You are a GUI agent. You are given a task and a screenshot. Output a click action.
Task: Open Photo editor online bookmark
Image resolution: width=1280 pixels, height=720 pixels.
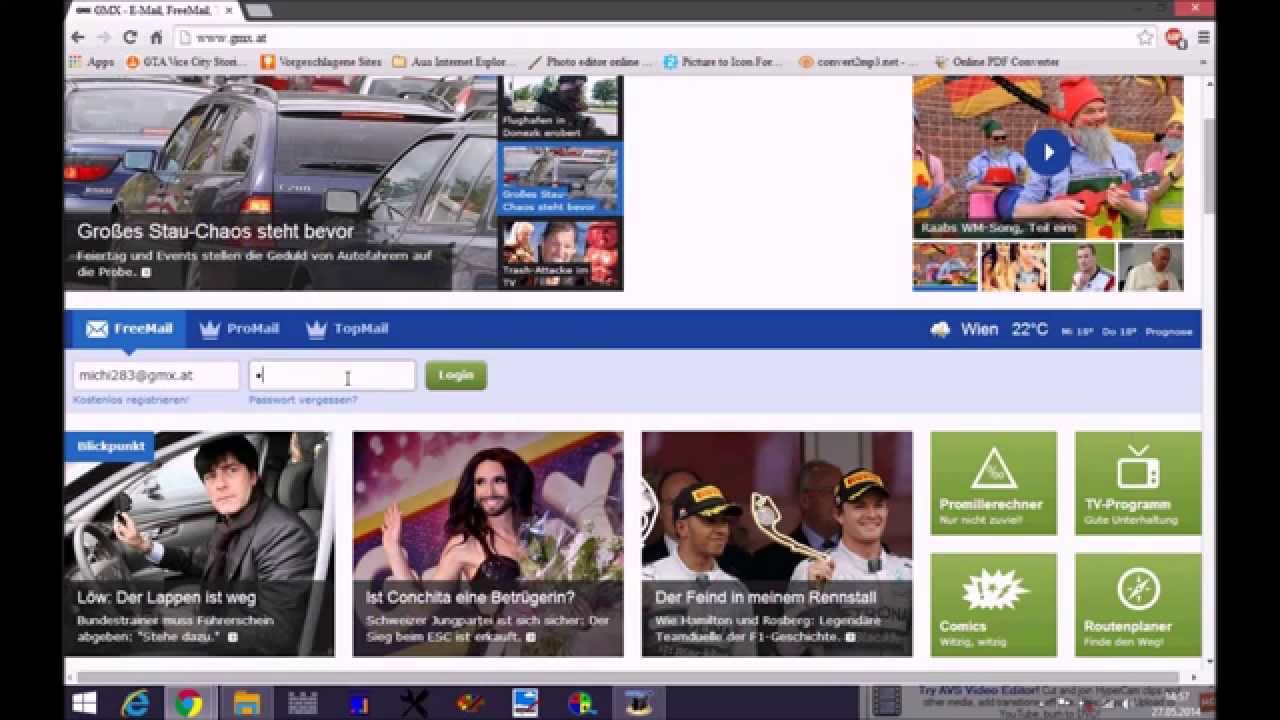(589, 62)
